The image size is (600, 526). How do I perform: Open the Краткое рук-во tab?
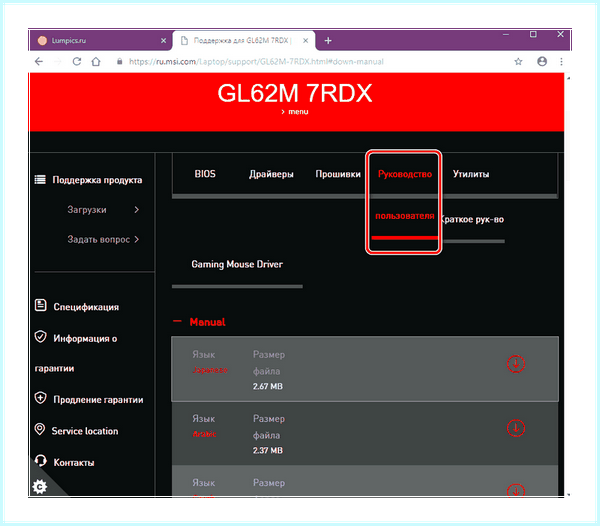click(x=473, y=220)
